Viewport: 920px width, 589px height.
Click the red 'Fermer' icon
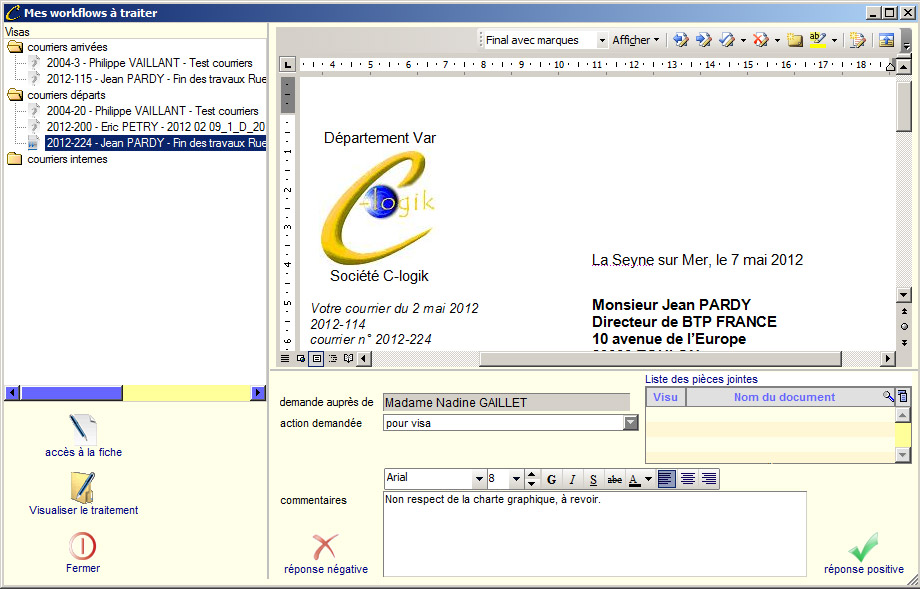[83, 546]
